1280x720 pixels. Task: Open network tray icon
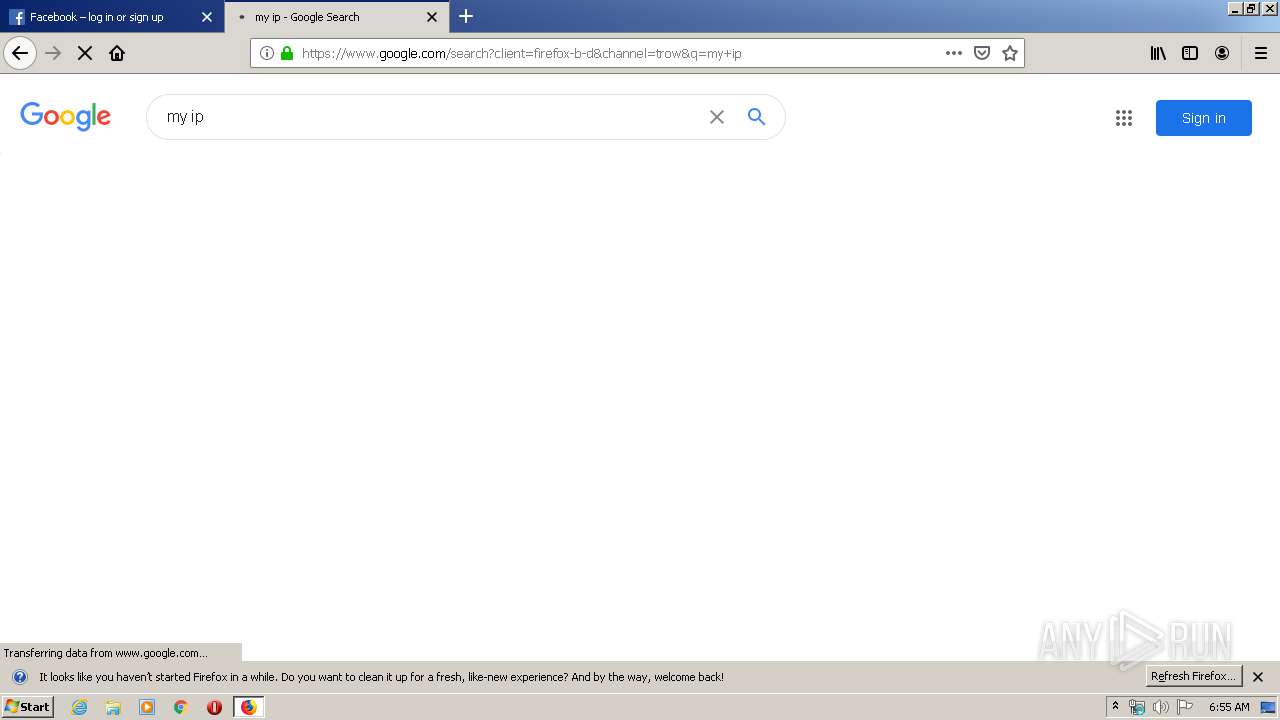click(x=1137, y=707)
